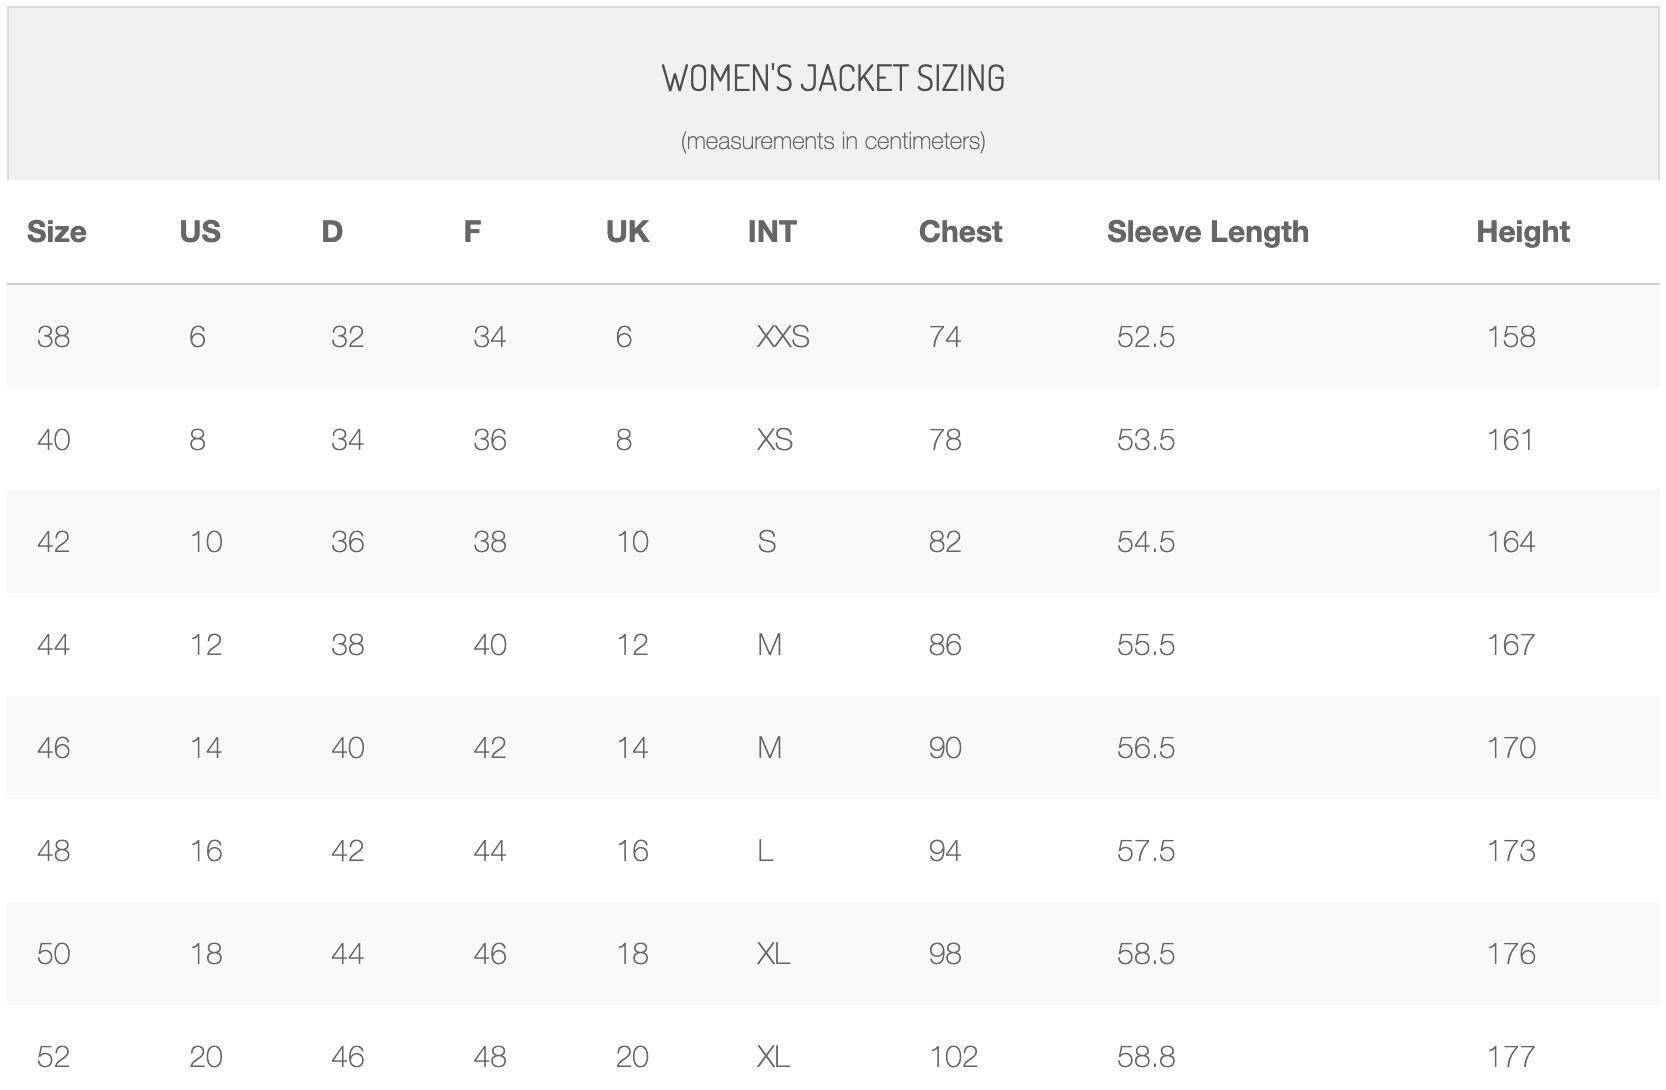Click the Women's Jacket Sizing title

(x=833, y=78)
